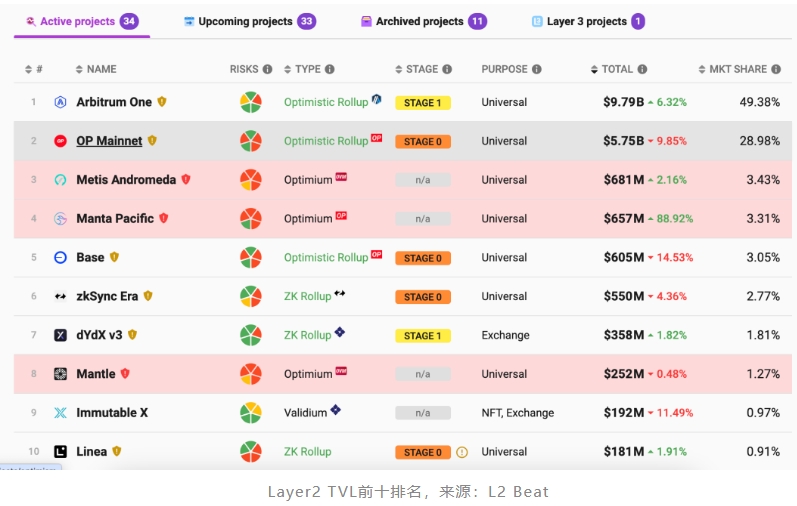This screenshot has width=797, height=506.
Task: Open Base risk pie chart
Action: tap(251, 257)
